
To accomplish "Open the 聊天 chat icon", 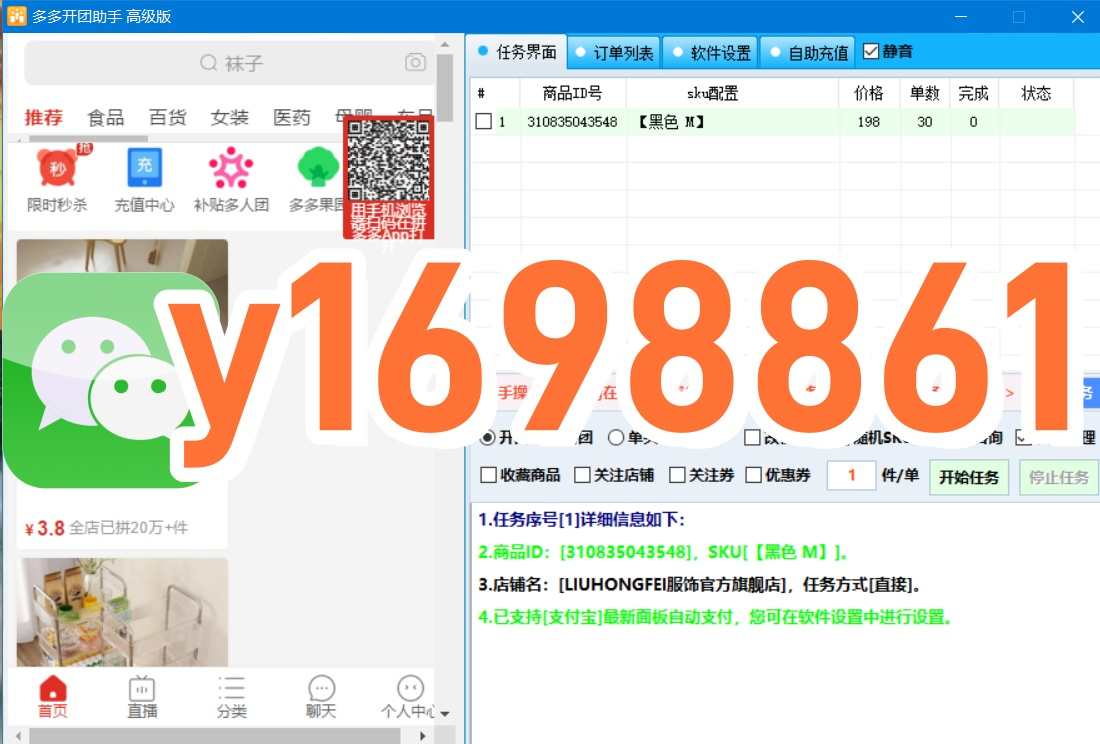I will [321, 689].
